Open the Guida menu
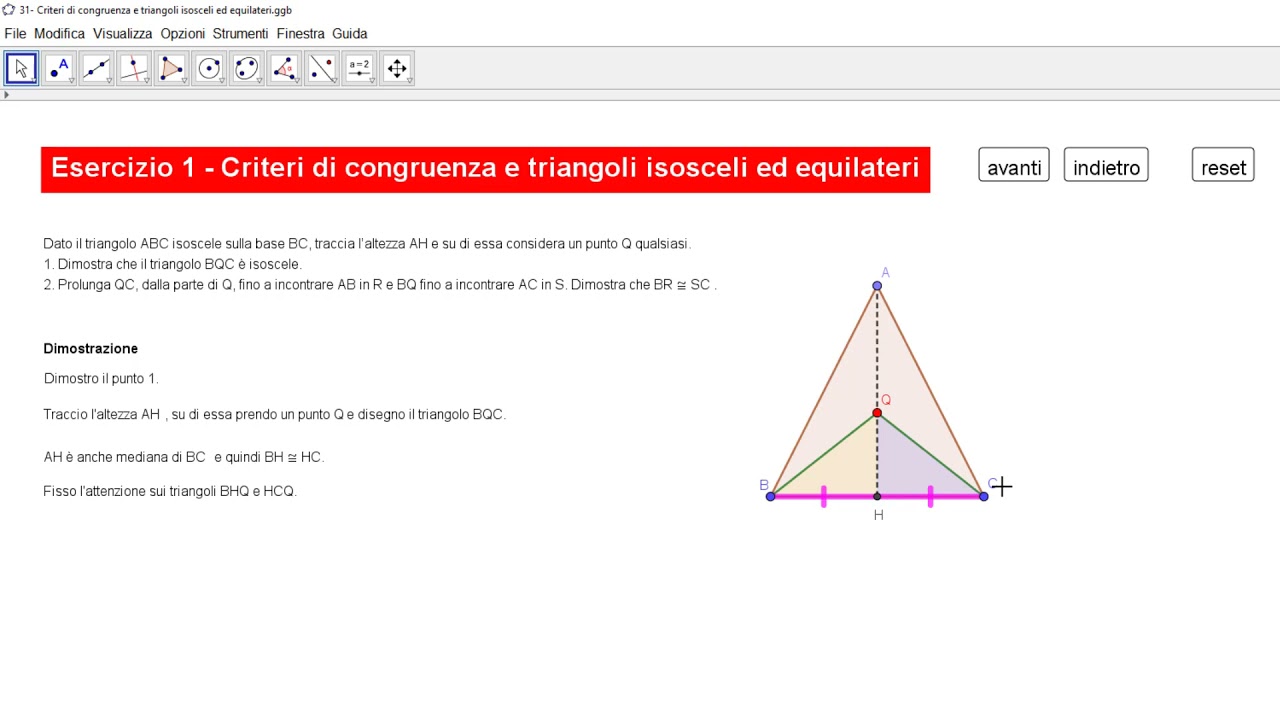 [350, 33]
